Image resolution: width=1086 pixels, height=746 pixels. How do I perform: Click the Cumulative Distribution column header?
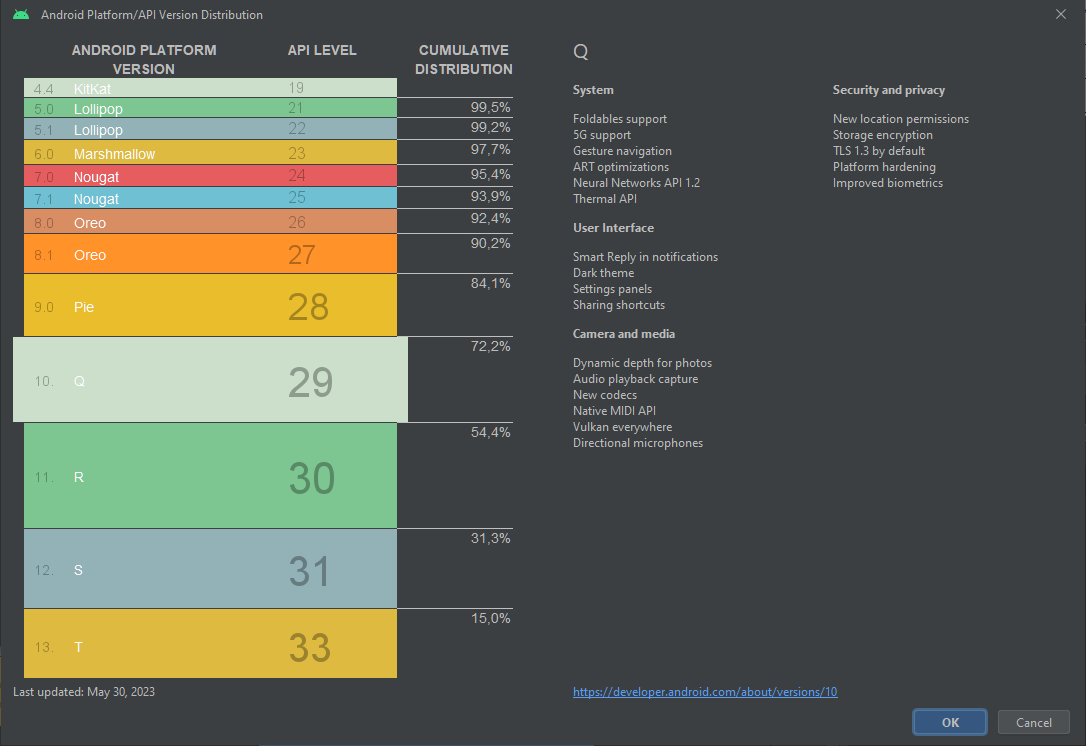point(463,60)
